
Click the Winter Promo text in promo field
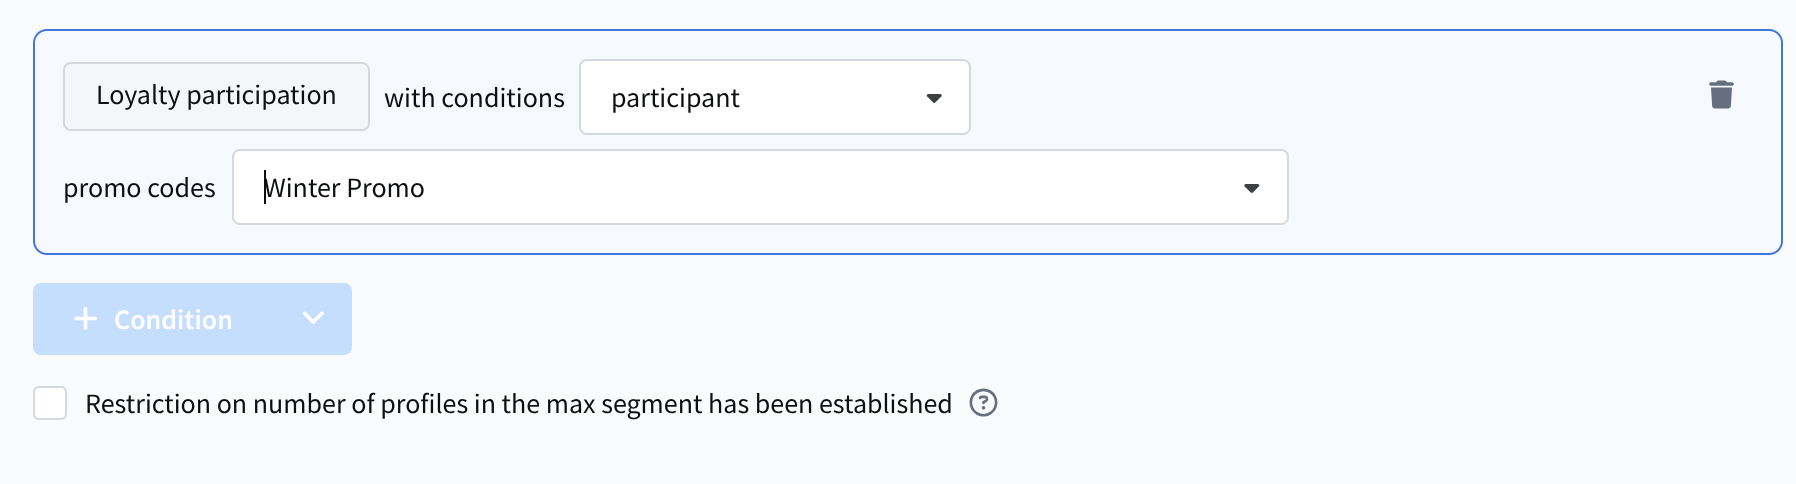click(345, 188)
